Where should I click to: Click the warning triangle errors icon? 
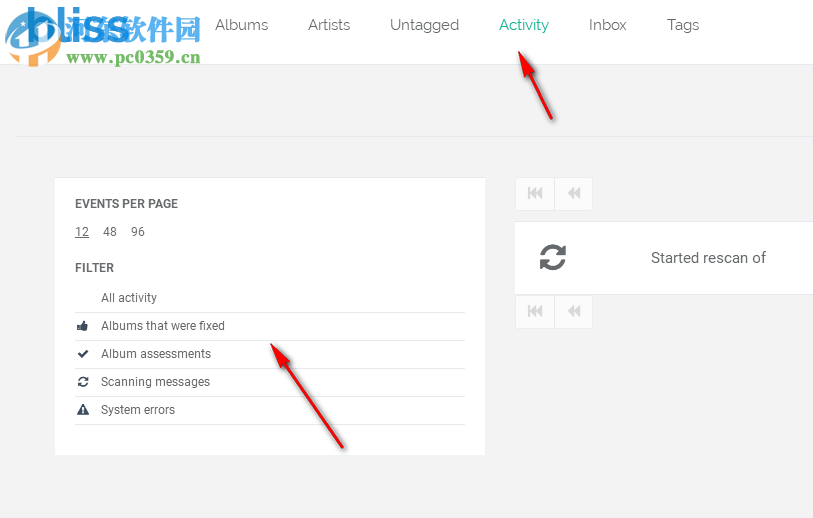[82, 410]
